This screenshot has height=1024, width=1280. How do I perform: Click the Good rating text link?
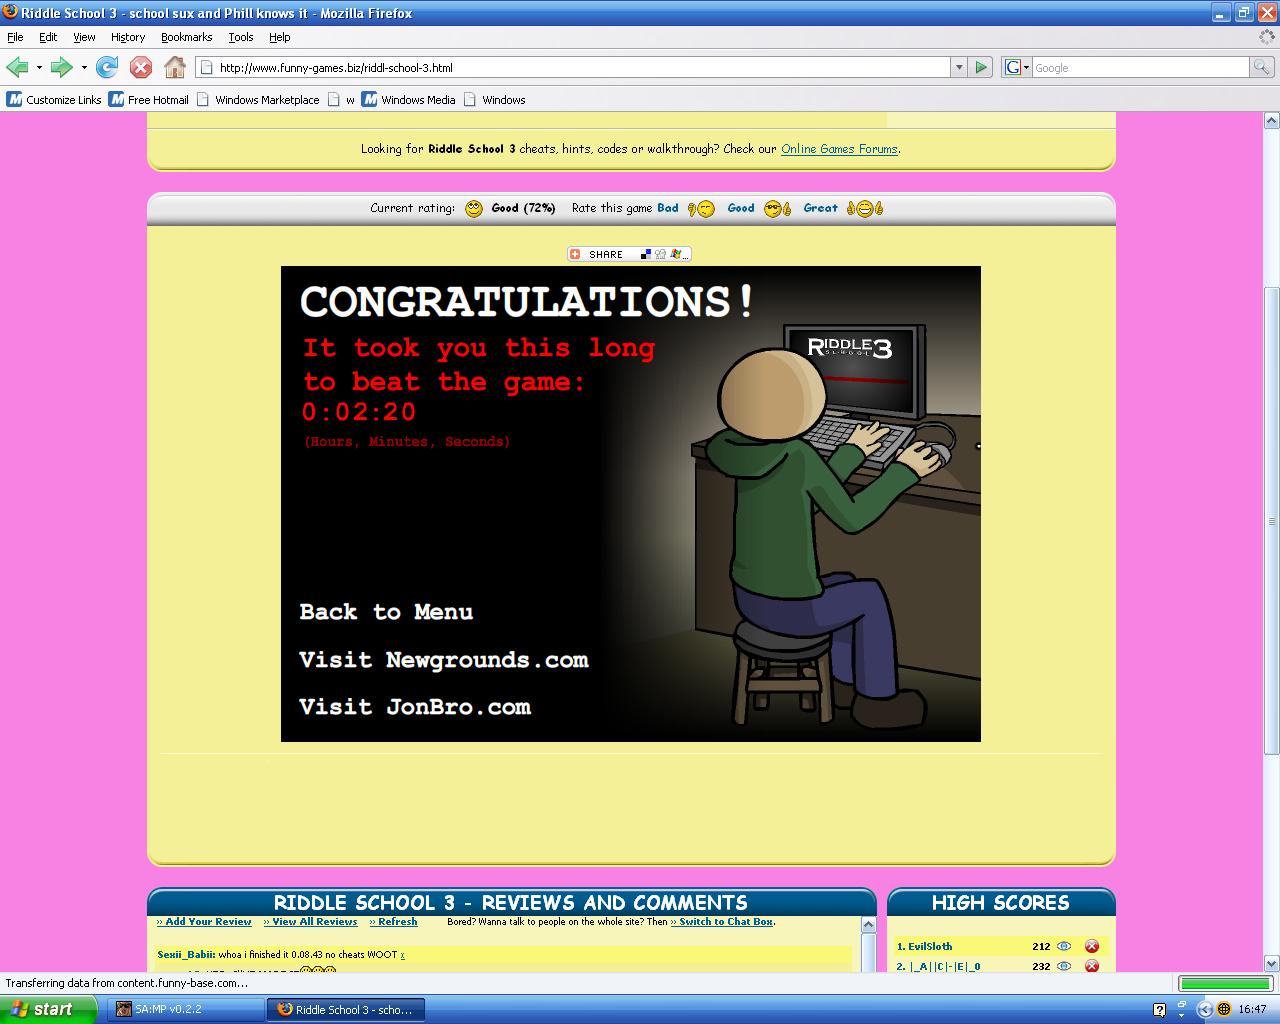click(x=741, y=208)
